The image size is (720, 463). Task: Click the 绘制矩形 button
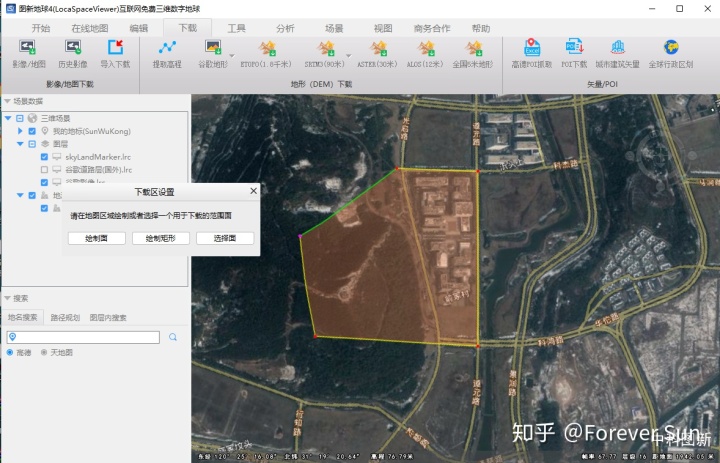[161, 238]
